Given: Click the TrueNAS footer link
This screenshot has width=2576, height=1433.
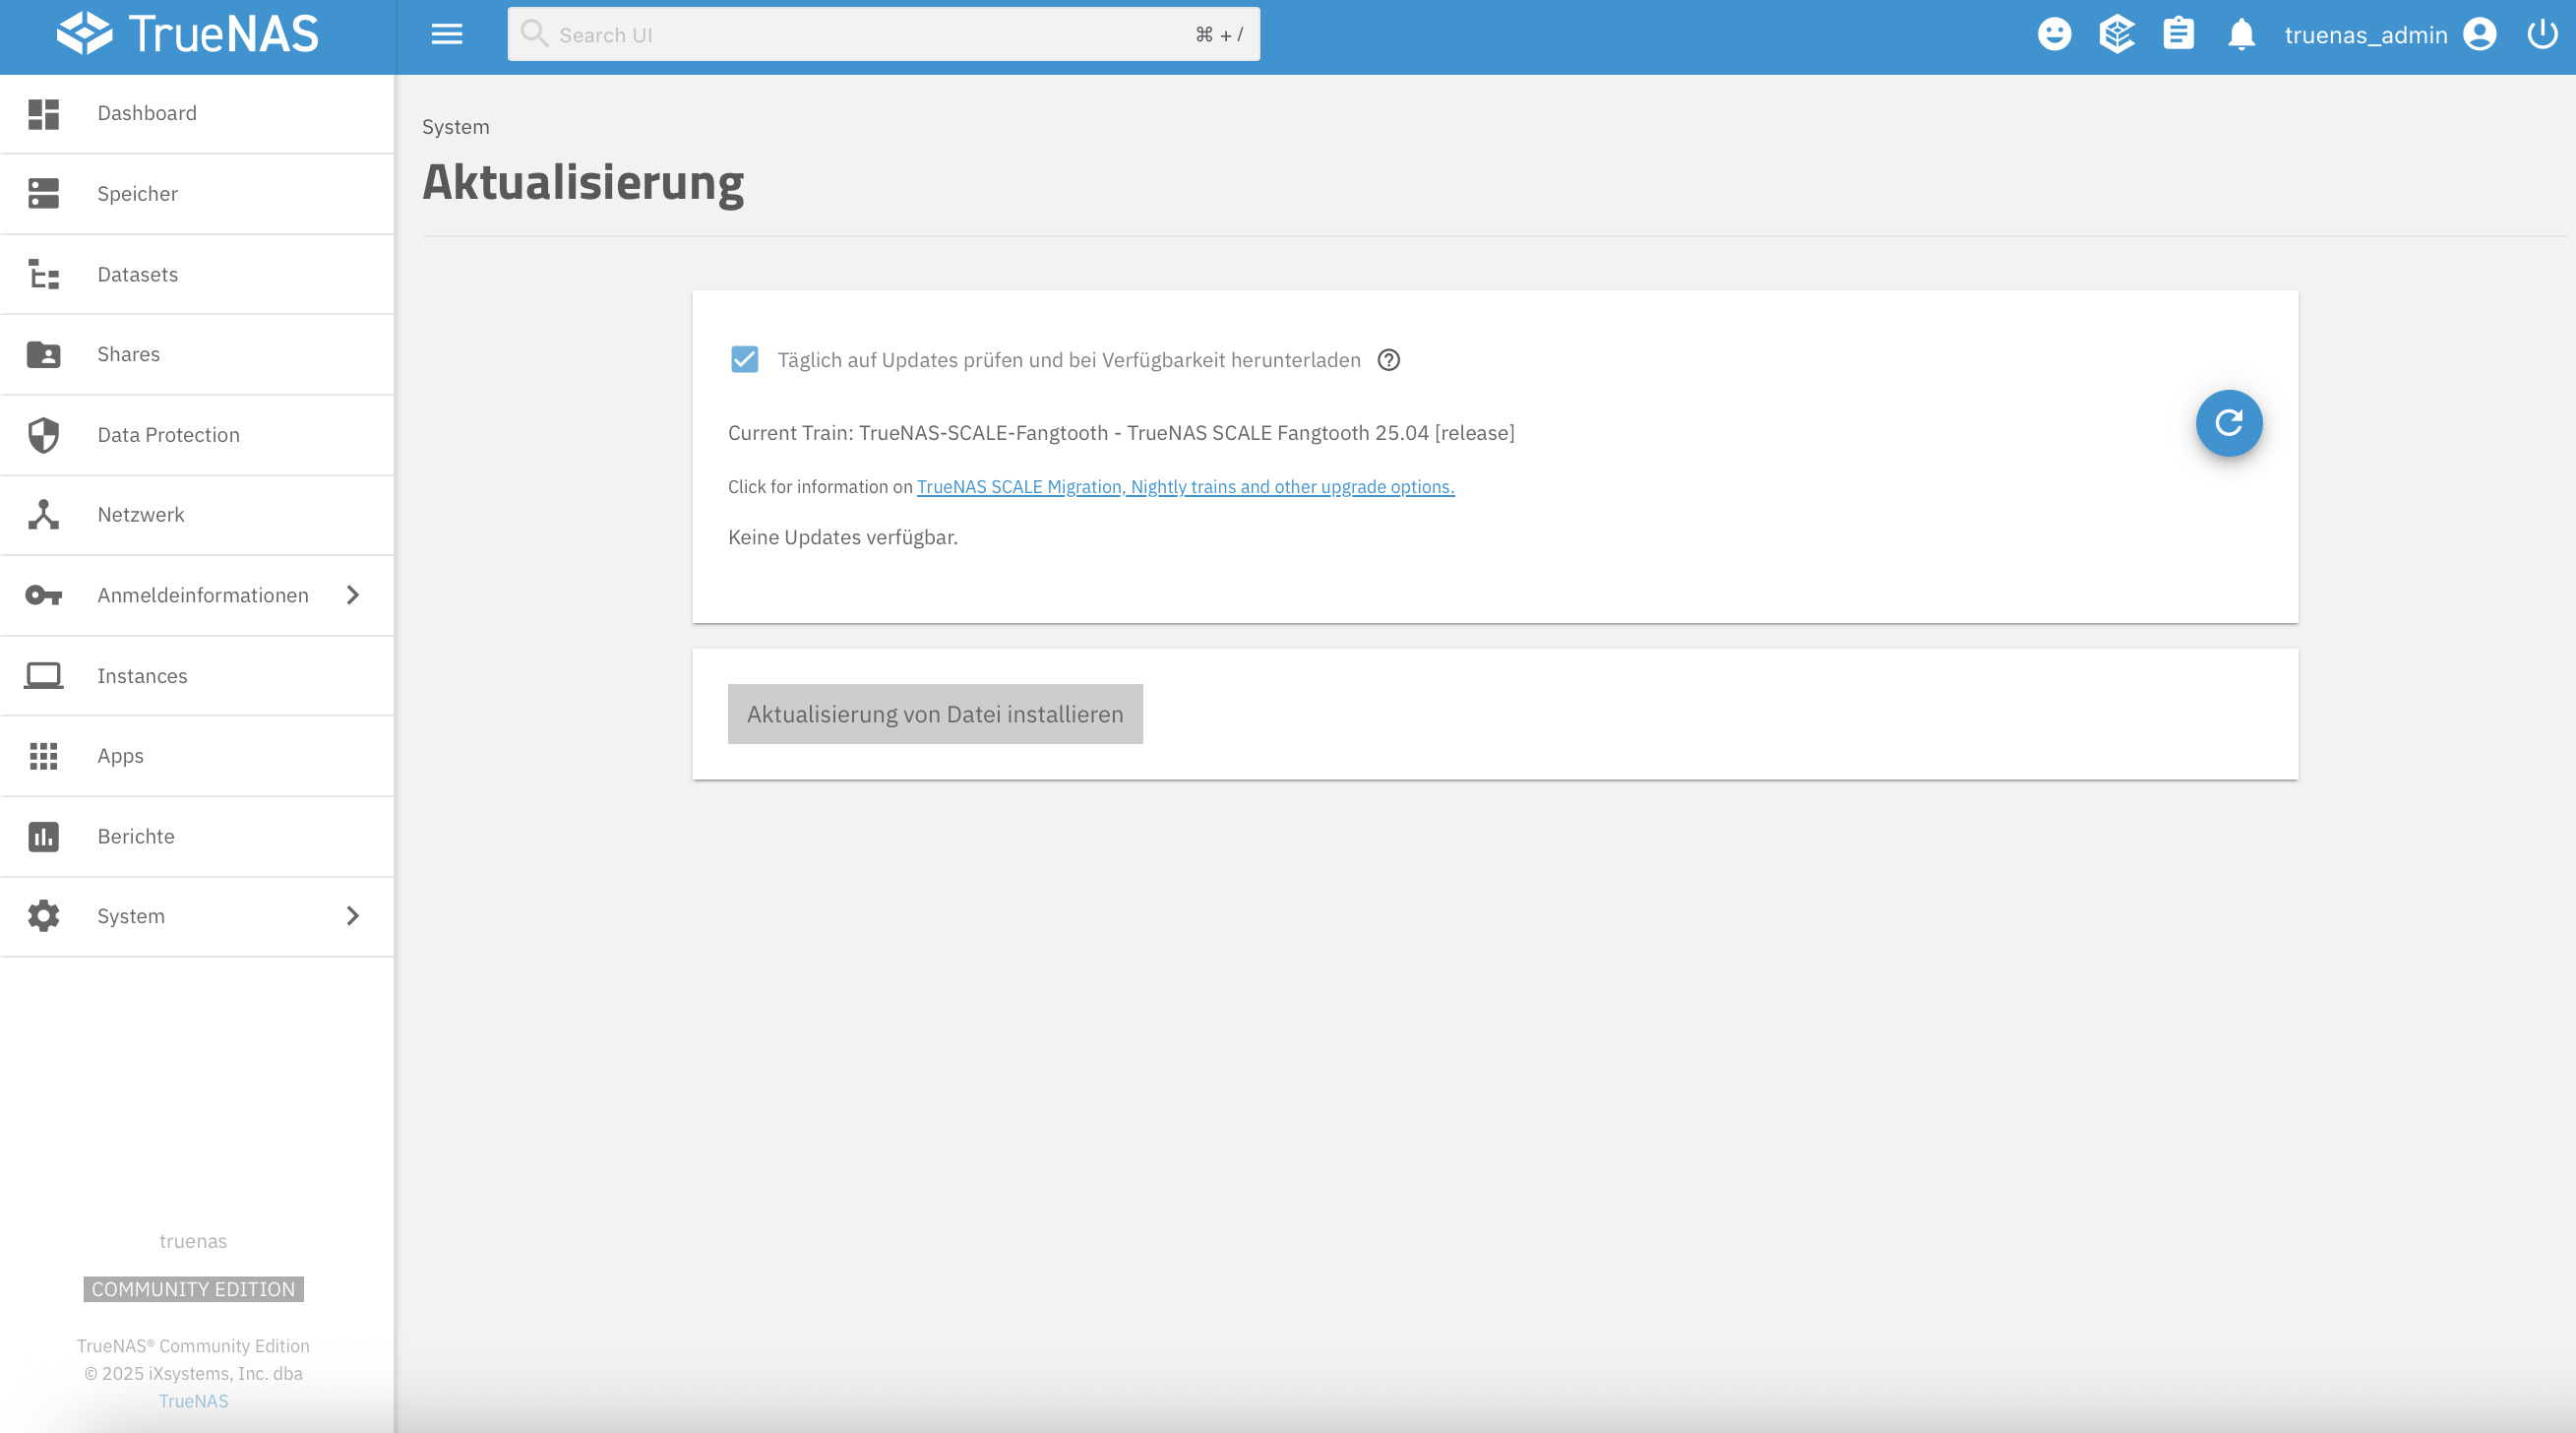Looking at the screenshot, I should tap(193, 1402).
